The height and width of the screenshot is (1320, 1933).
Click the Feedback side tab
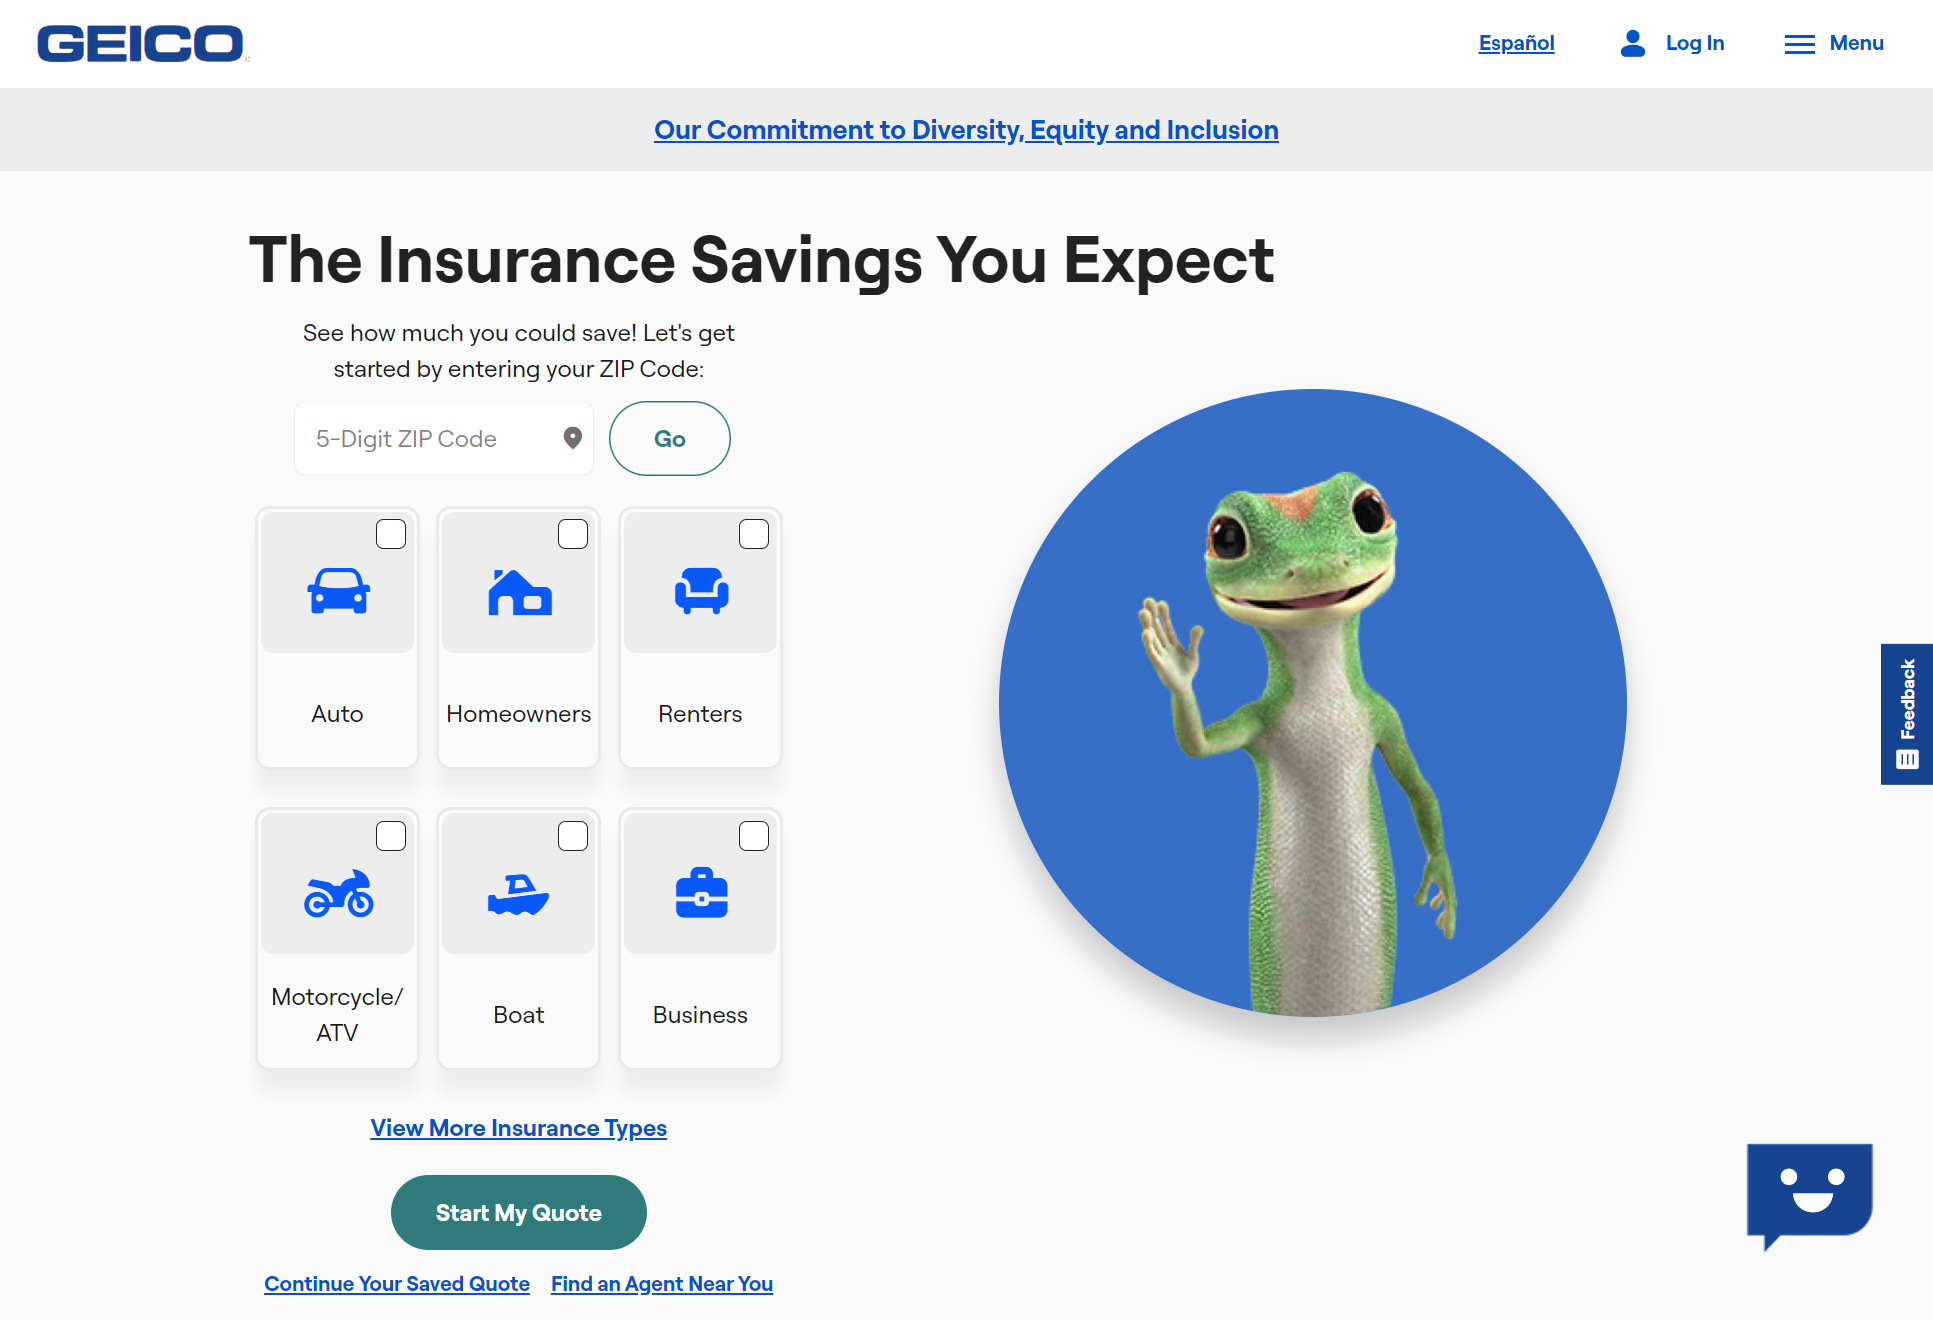(1907, 714)
